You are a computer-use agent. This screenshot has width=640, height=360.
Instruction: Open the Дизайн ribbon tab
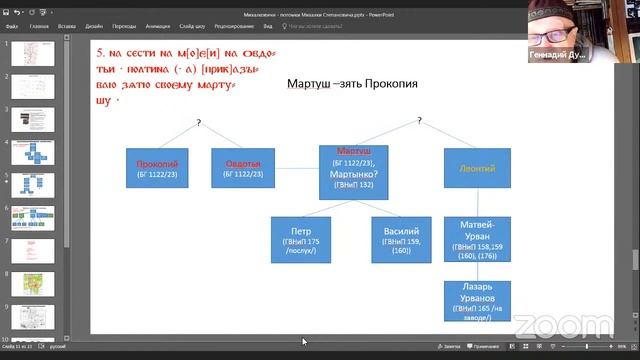click(94, 26)
